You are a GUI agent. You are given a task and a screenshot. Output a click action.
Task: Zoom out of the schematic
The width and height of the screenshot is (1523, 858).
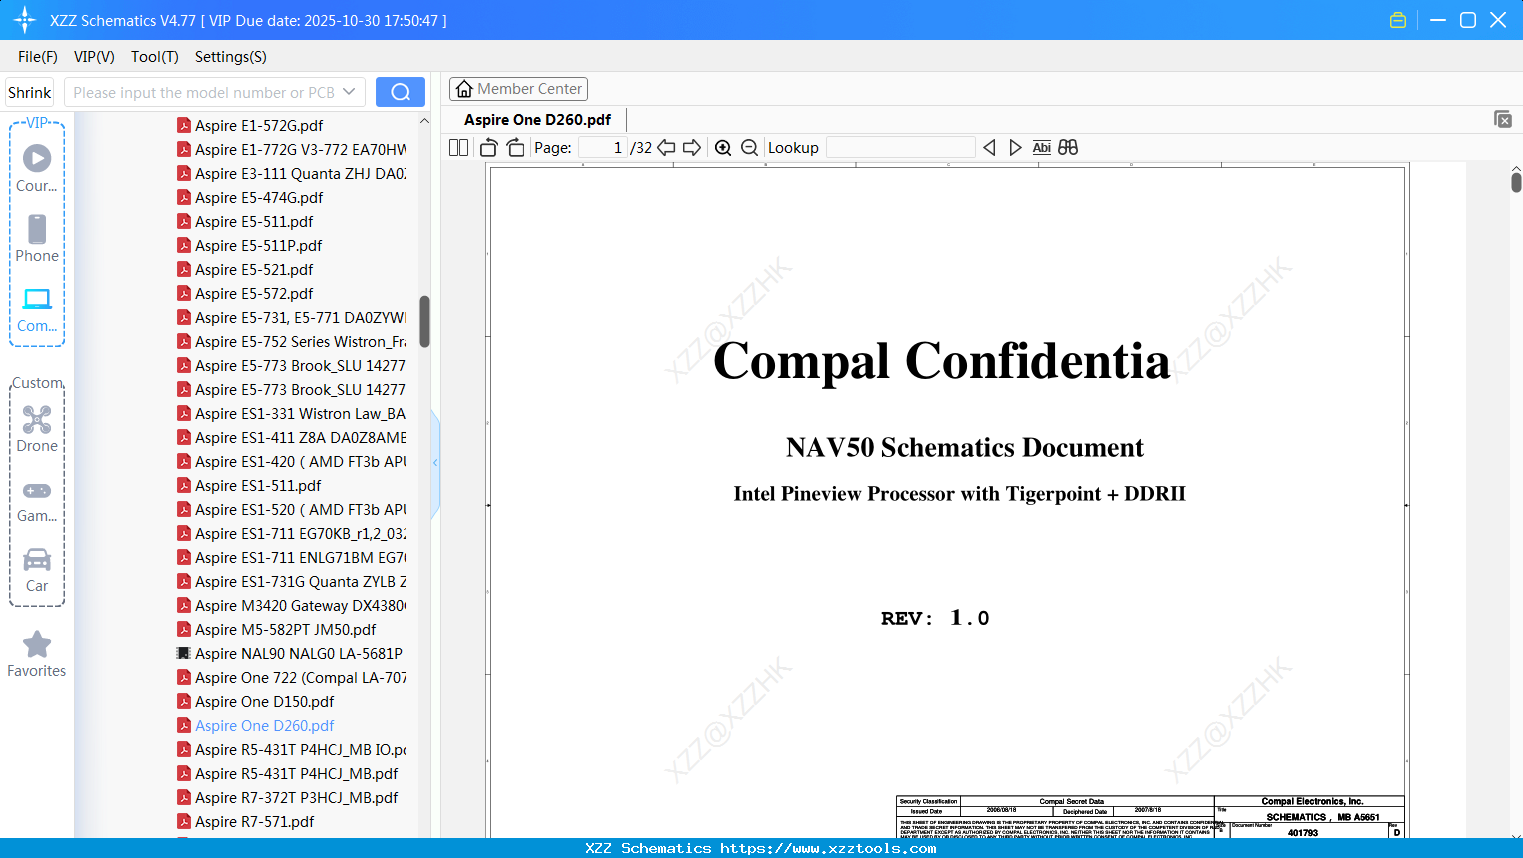pos(750,148)
